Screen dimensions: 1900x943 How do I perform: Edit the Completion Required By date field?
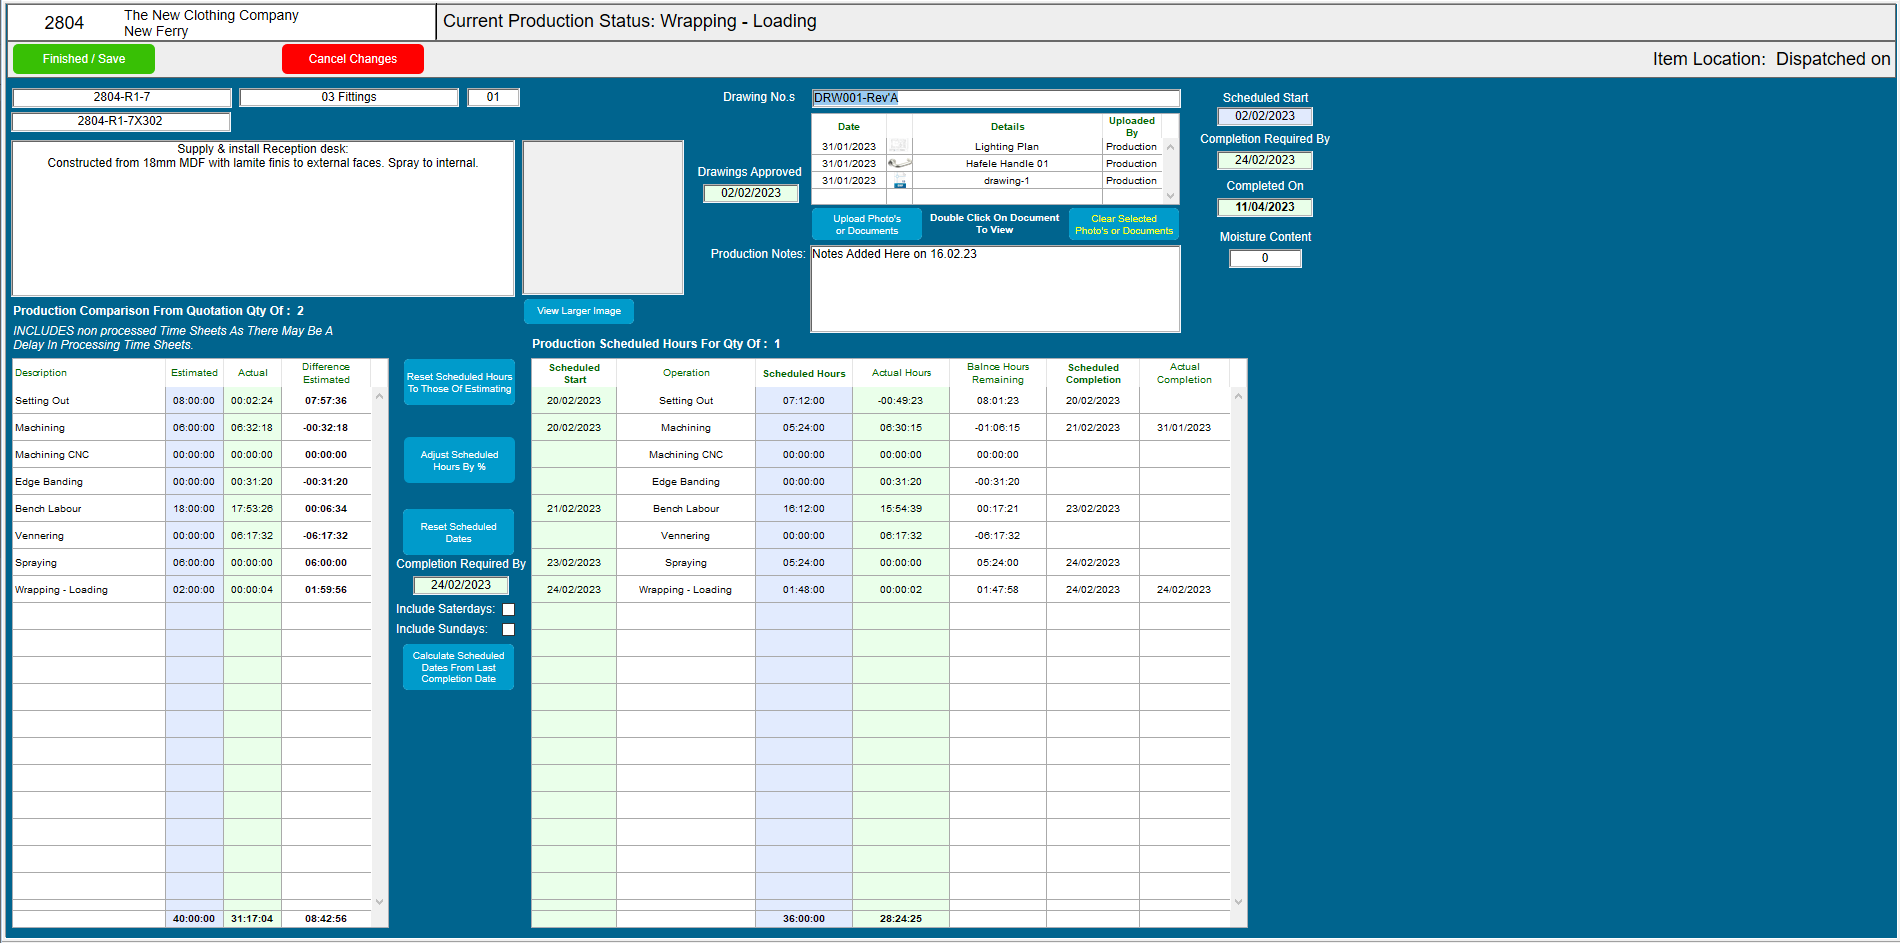pos(1264,160)
